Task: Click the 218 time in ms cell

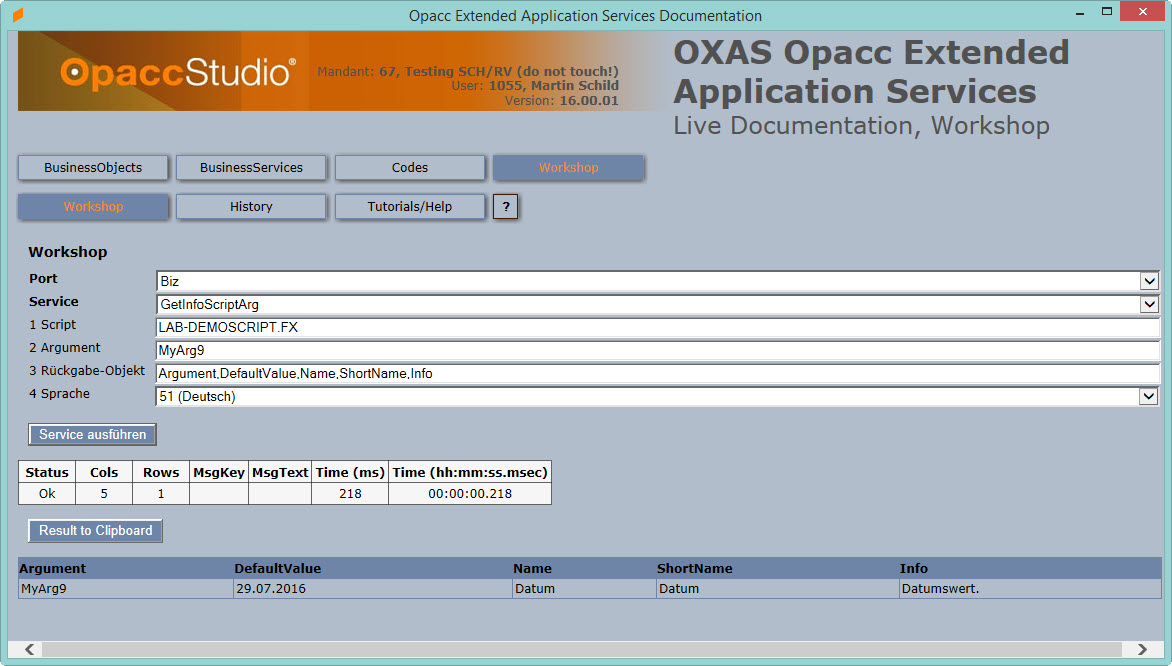Action: coord(350,493)
